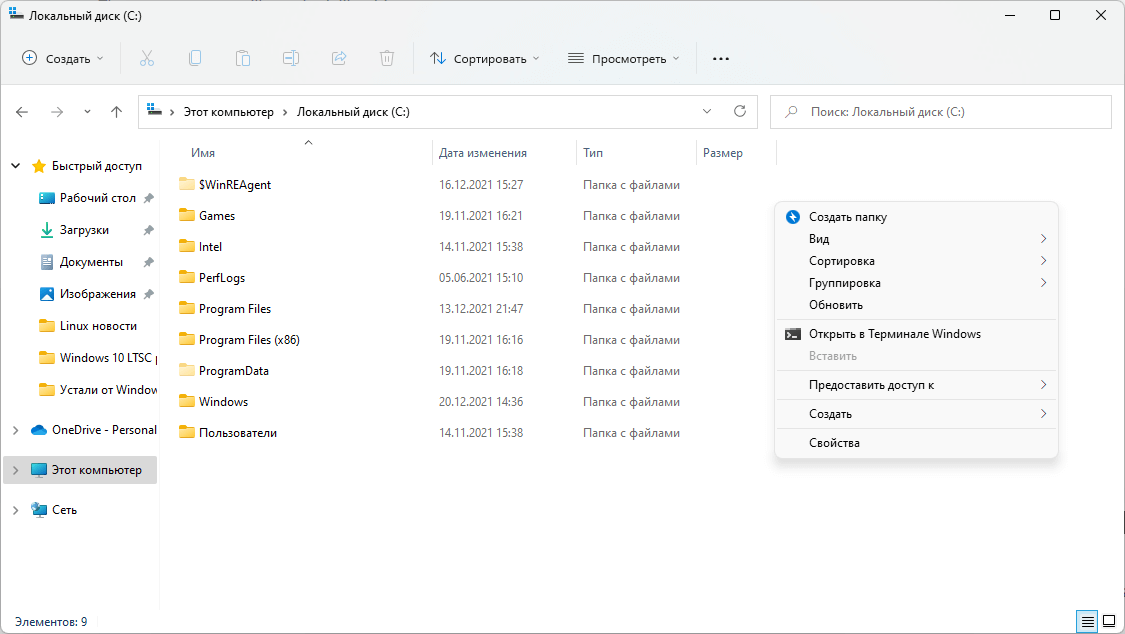The height and width of the screenshot is (634, 1125).
Task: Select Рабочий стол in quick access
Action: (97, 198)
